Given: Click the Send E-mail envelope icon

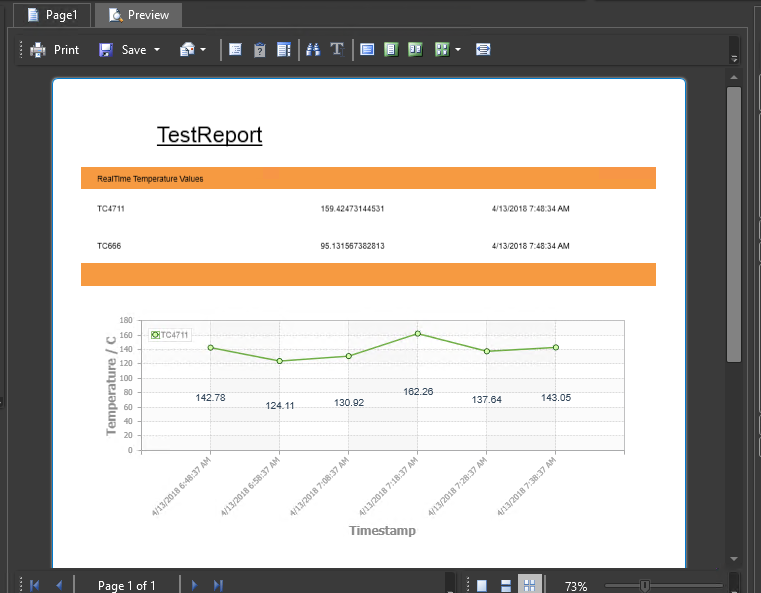Looking at the screenshot, I should 187,49.
